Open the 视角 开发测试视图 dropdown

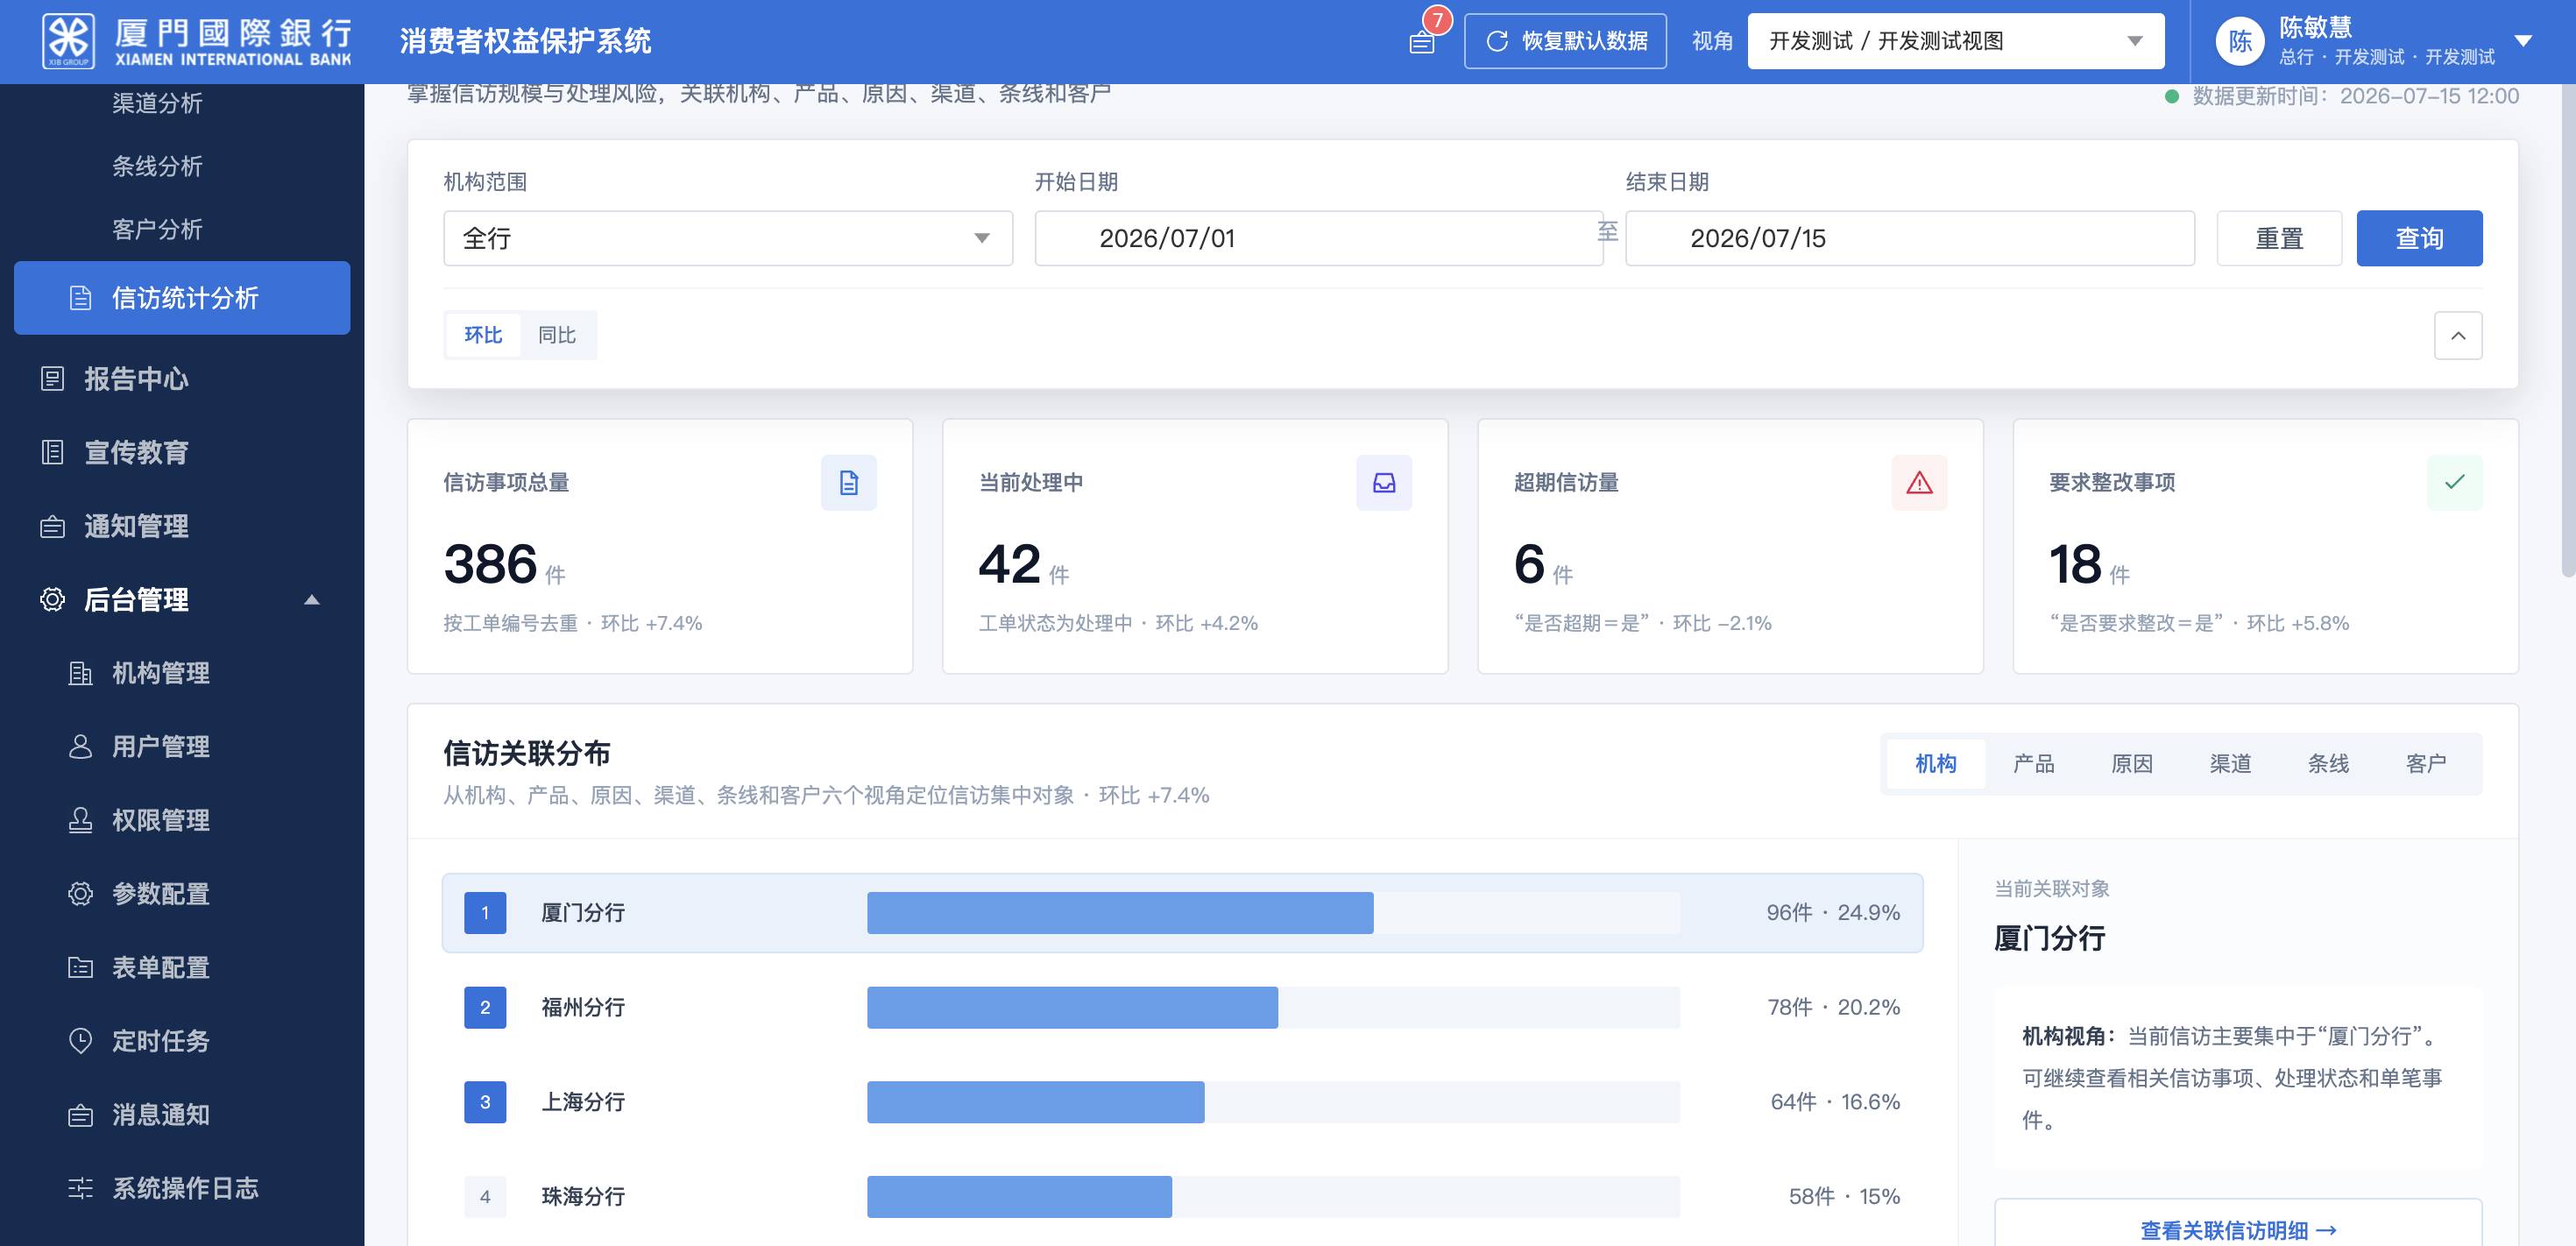click(1956, 41)
